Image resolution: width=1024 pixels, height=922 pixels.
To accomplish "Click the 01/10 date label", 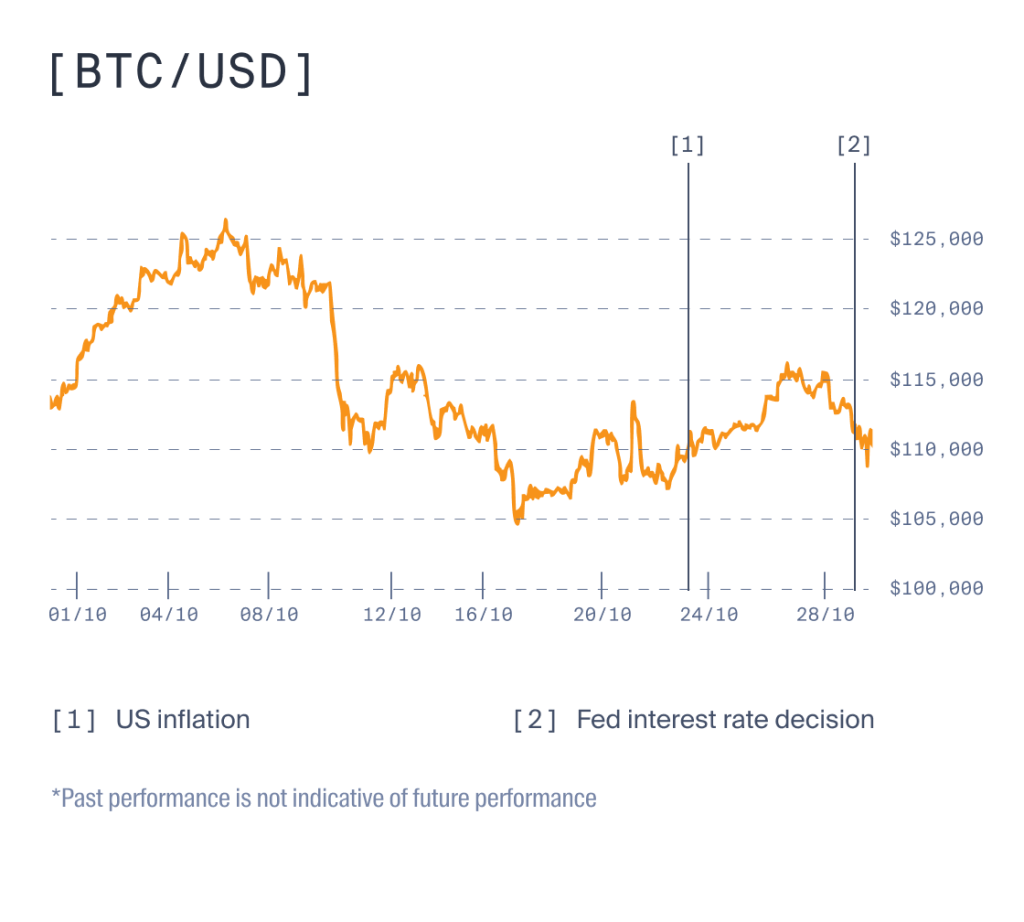I will coord(76,615).
